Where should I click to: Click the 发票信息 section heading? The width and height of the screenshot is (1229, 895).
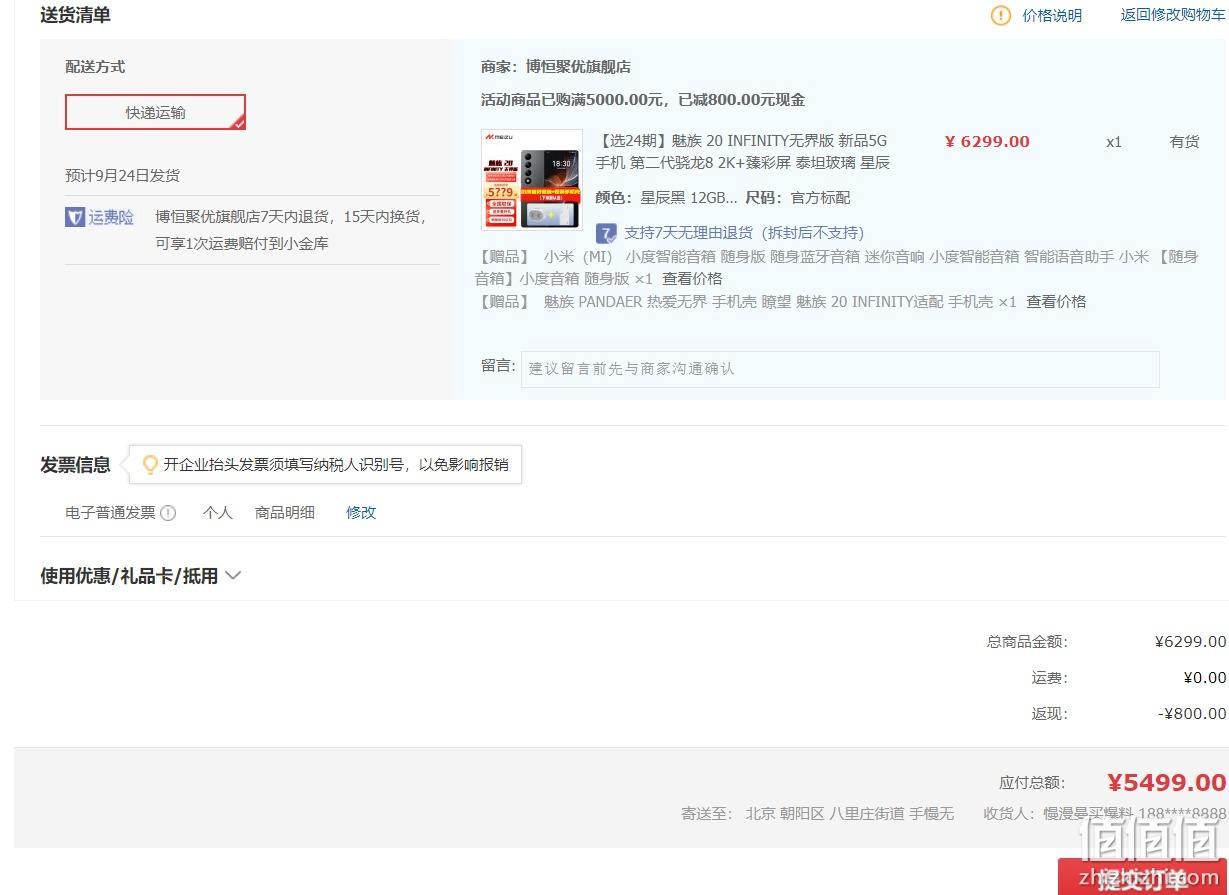(75, 465)
